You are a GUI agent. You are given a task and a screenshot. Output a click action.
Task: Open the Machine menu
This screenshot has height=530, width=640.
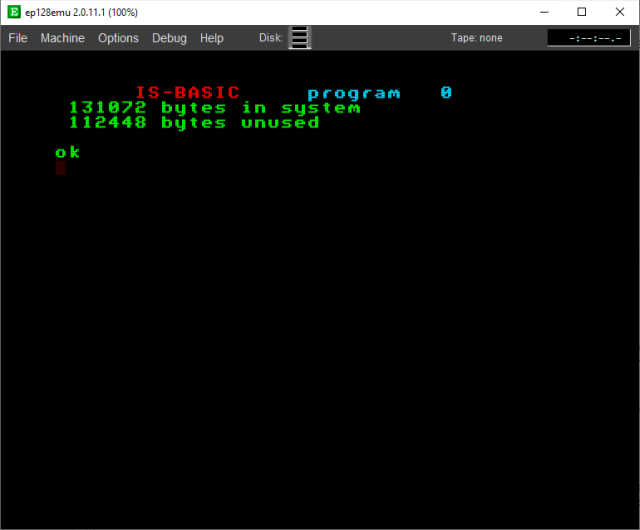pyautogui.click(x=62, y=38)
